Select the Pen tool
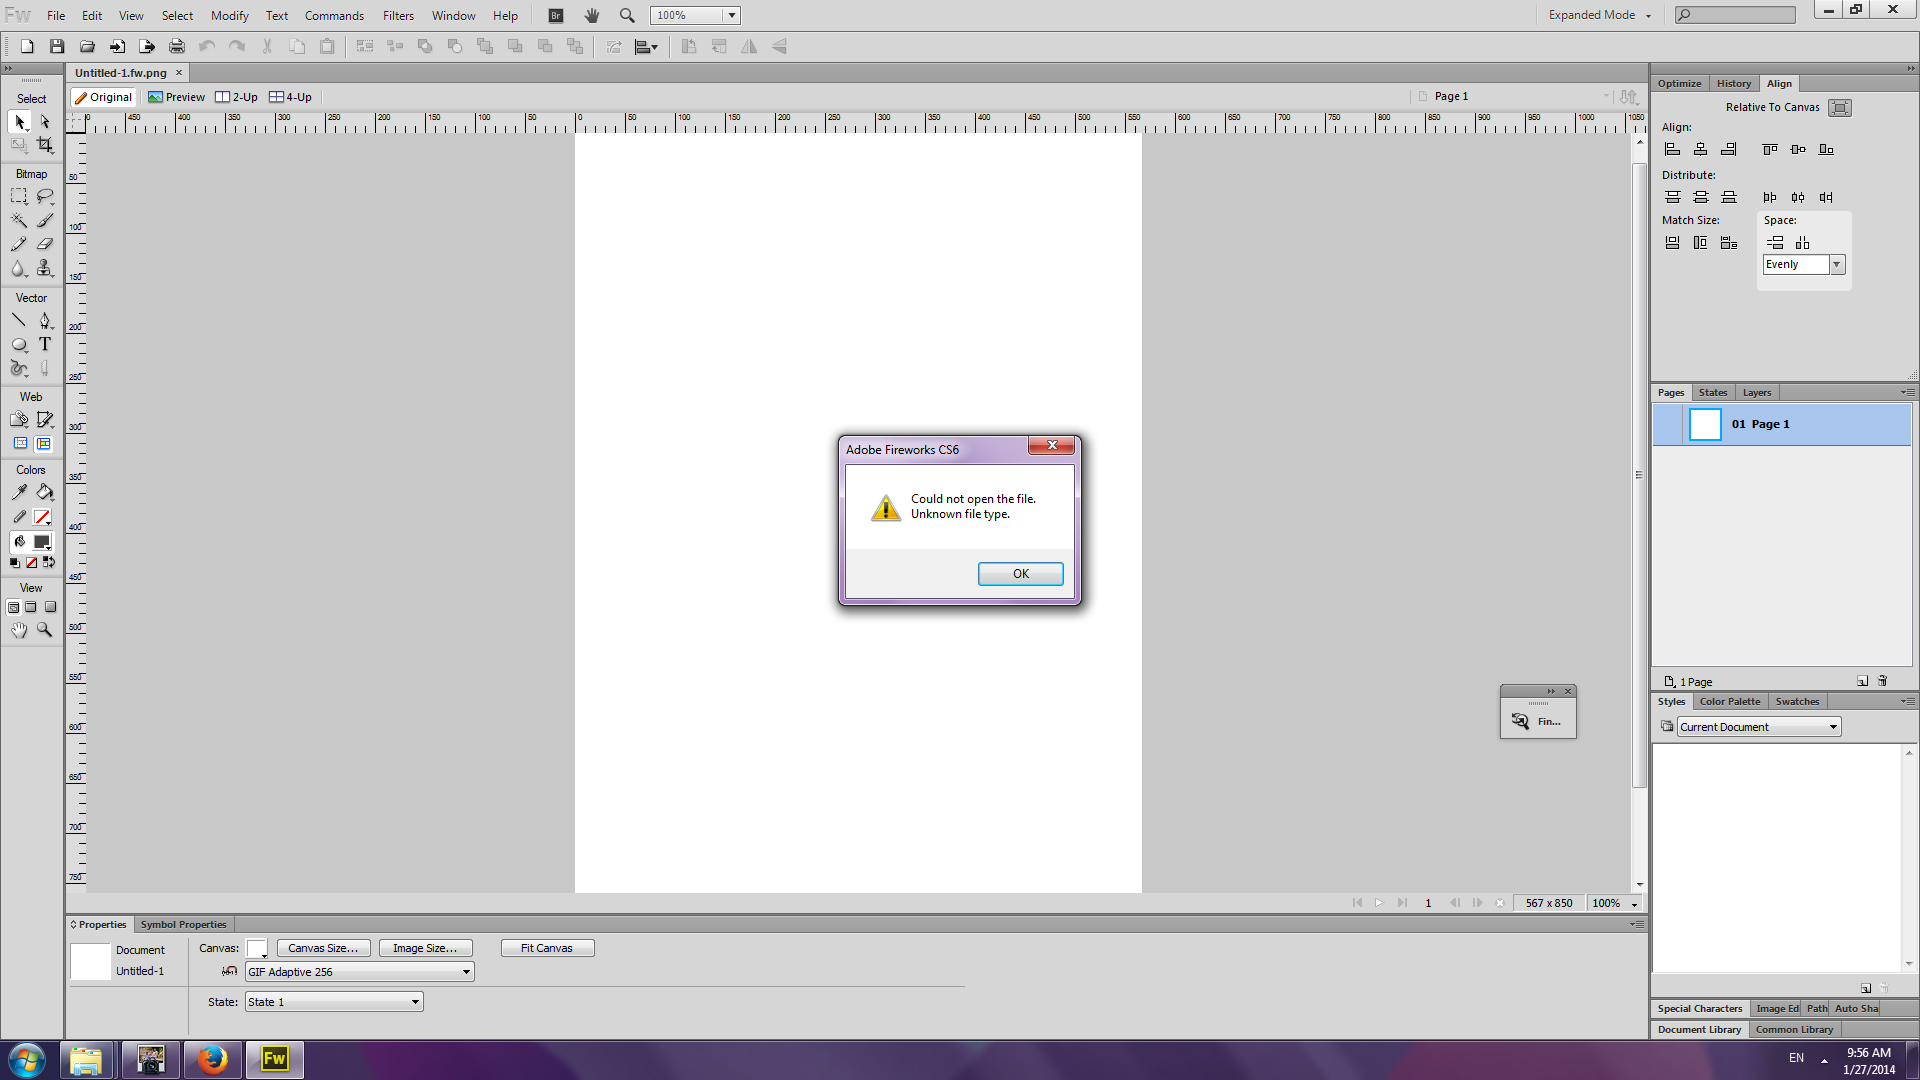Viewport: 1920px width, 1080px height. pyautogui.click(x=45, y=321)
